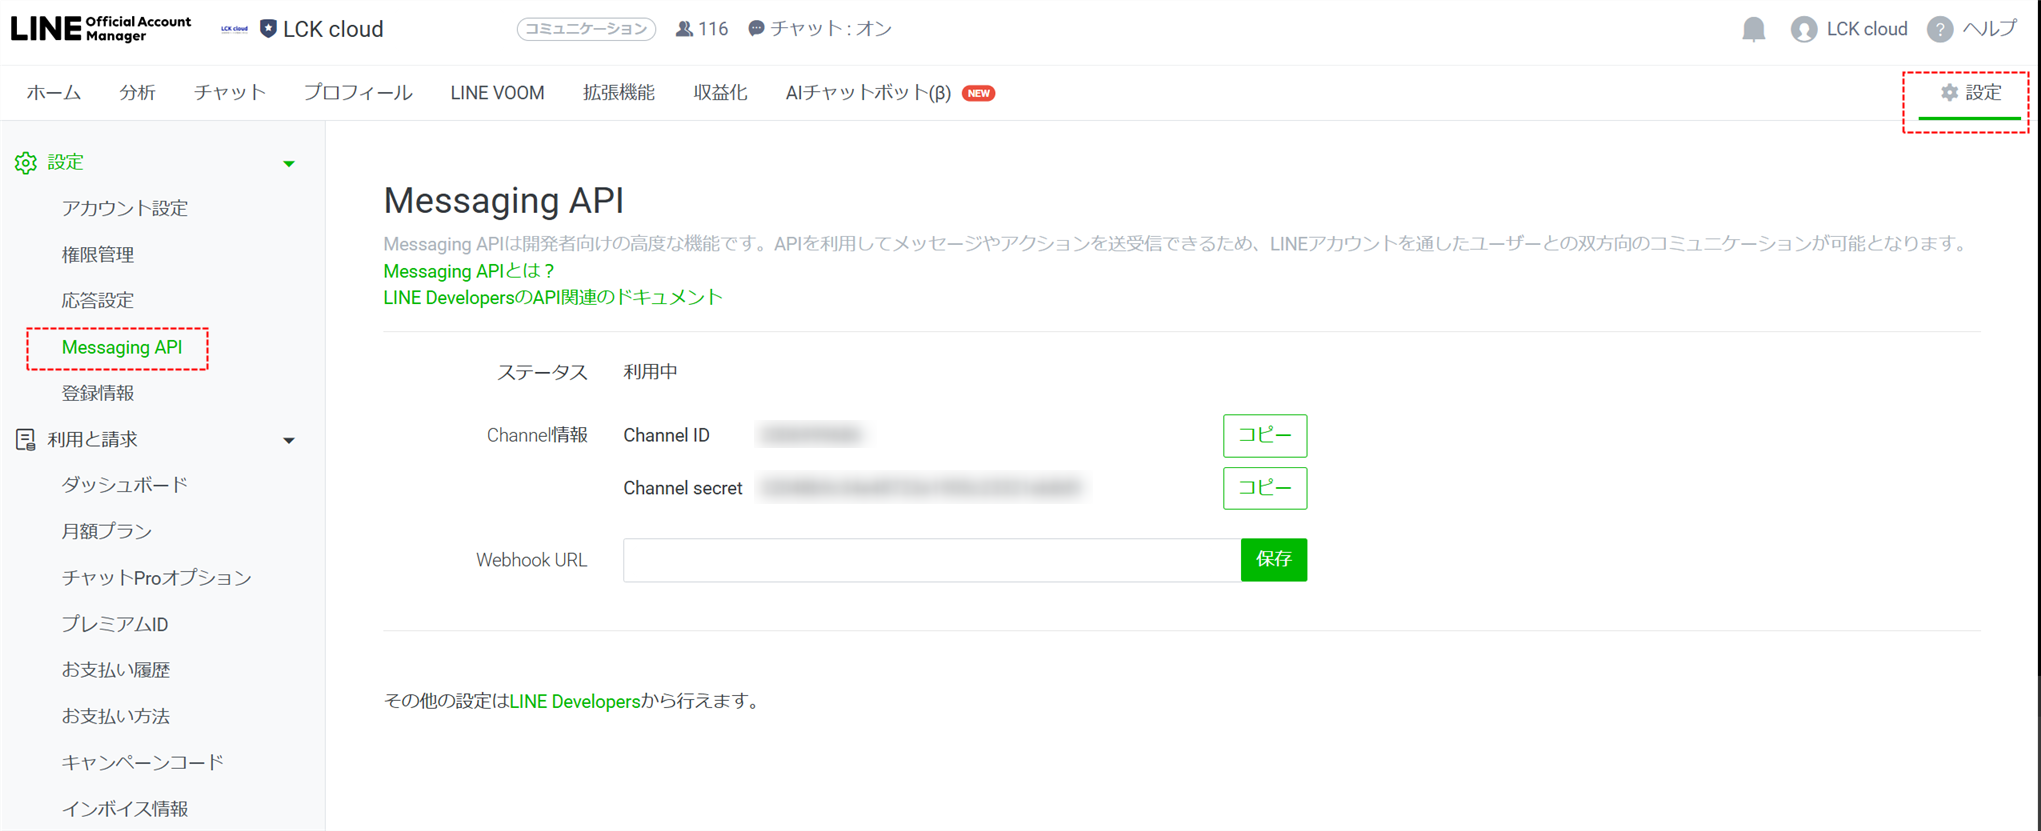Click the shield badge next to LCK cloud

tap(268, 29)
